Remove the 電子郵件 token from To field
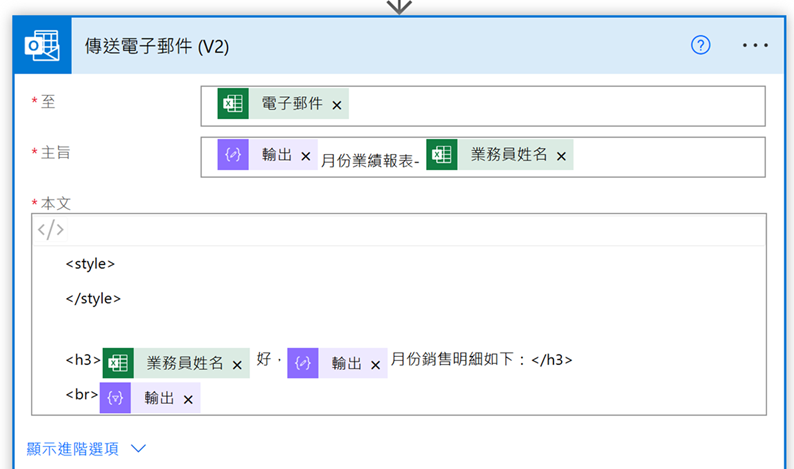794x469 pixels. point(337,105)
